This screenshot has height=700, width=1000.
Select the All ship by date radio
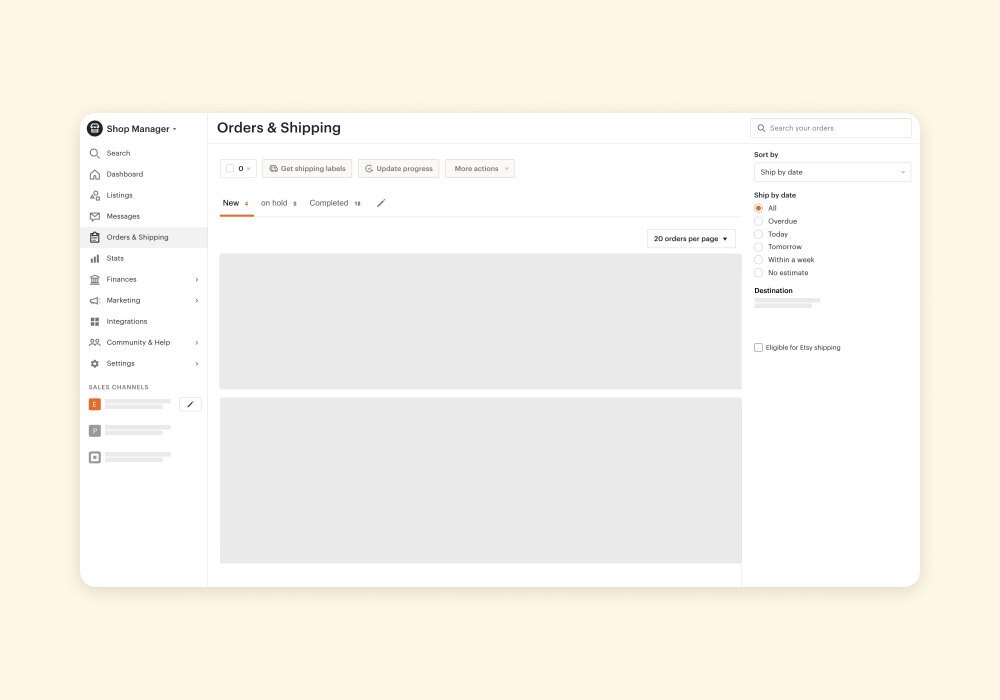pos(758,208)
